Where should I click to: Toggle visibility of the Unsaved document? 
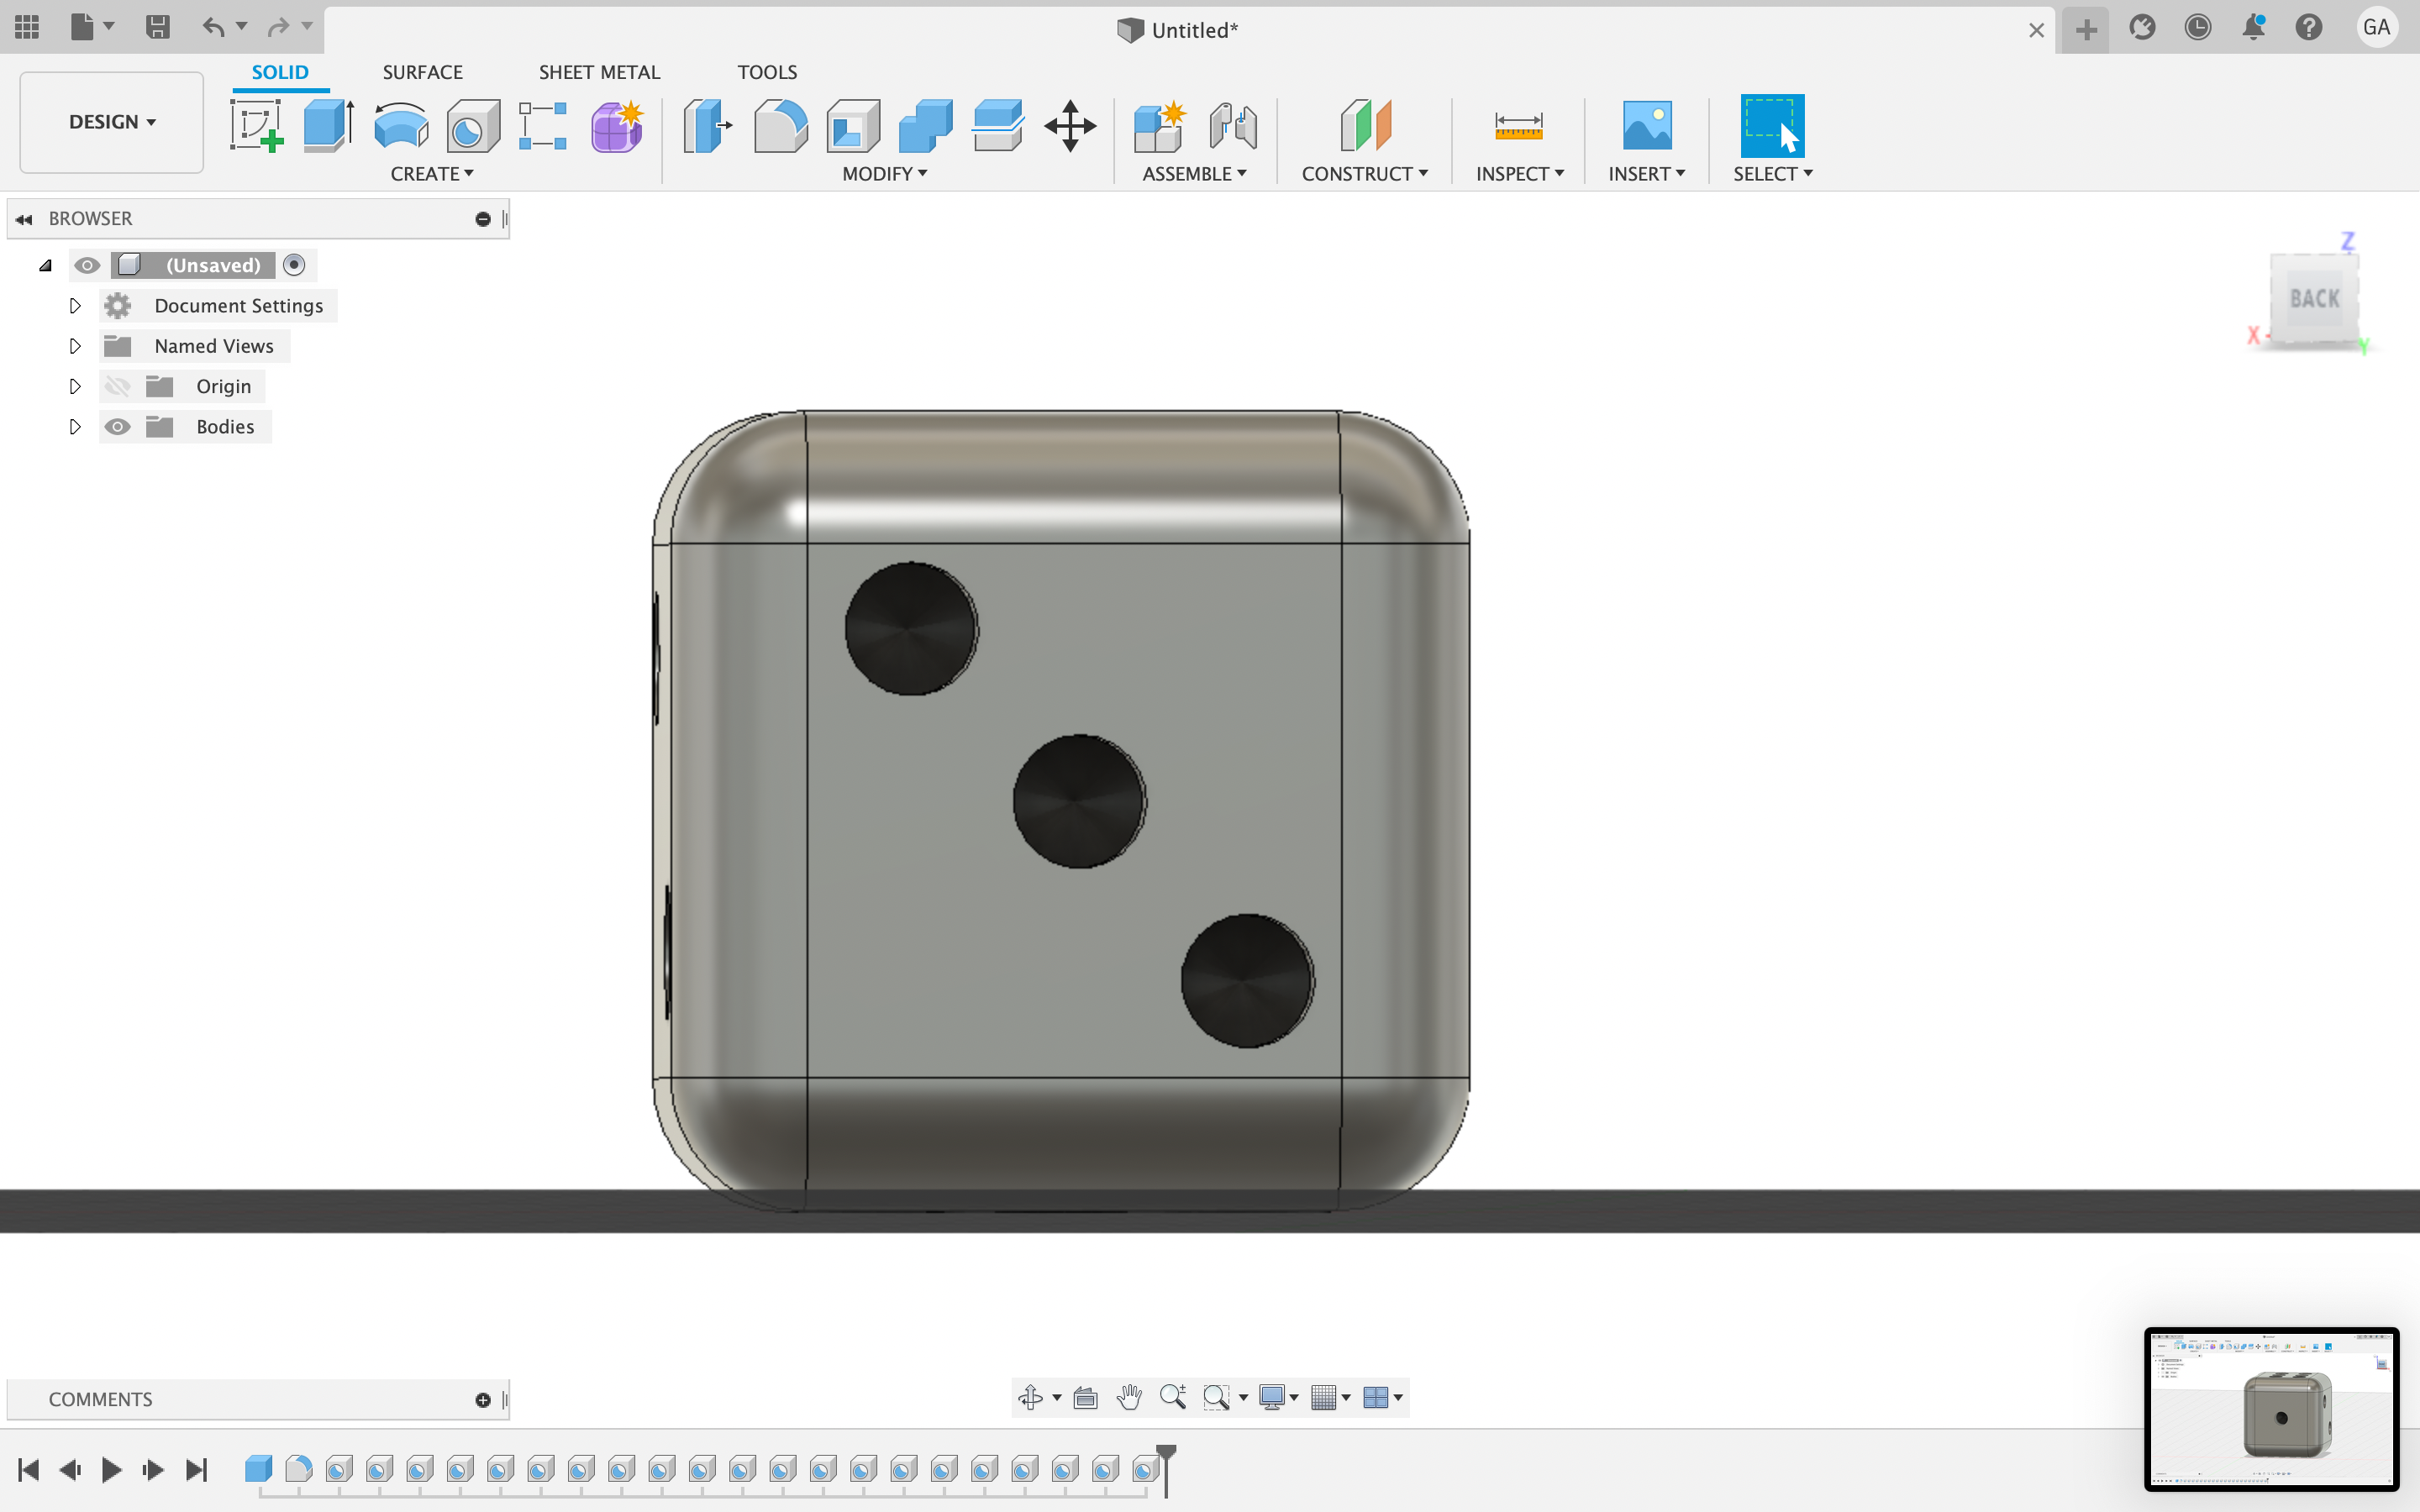(88, 265)
